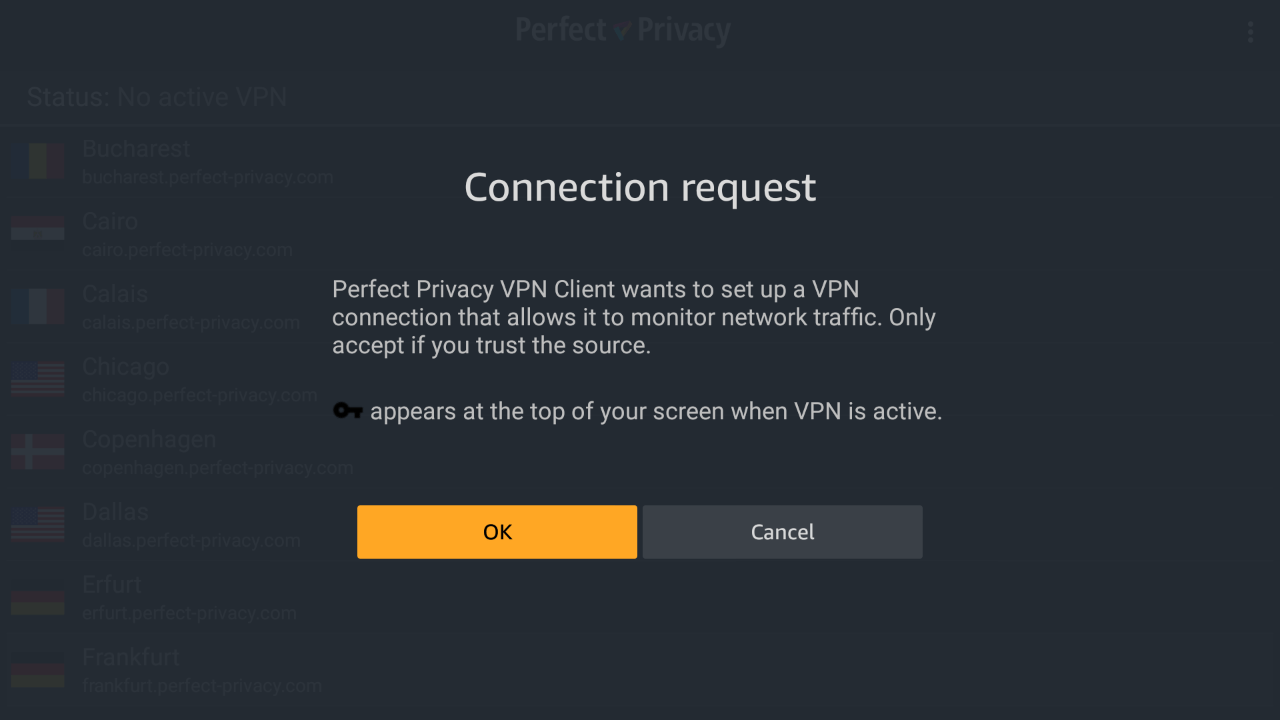
Task: Cancel the VPN connection request
Action: point(782,532)
